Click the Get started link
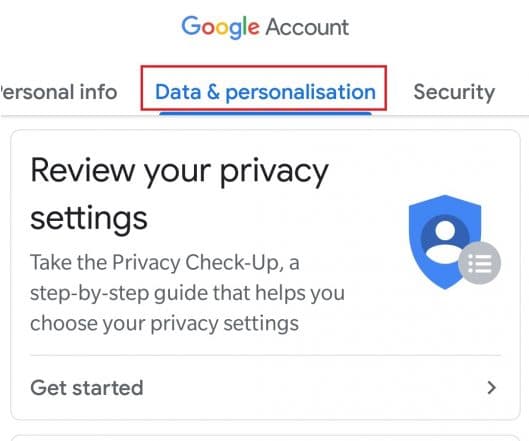Image resolution: width=529 pixels, height=441 pixels. (x=87, y=388)
